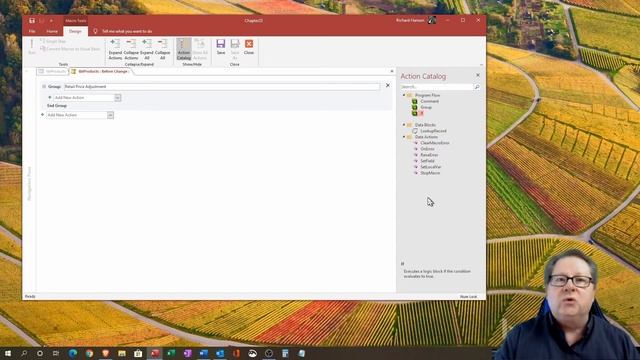The image size is (640, 360).
Task: Open Word from the taskbar
Action: pyautogui.click(x=204, y=353)
